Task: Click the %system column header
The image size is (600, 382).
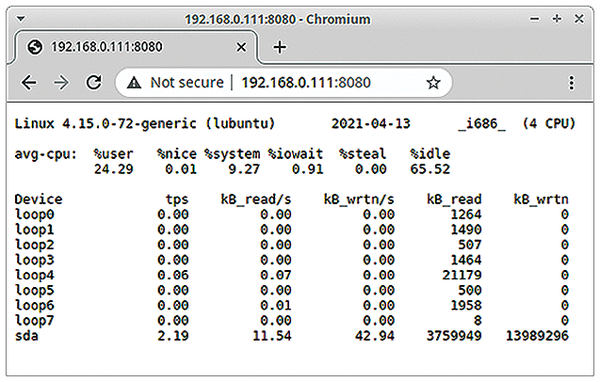Action: 232,155
